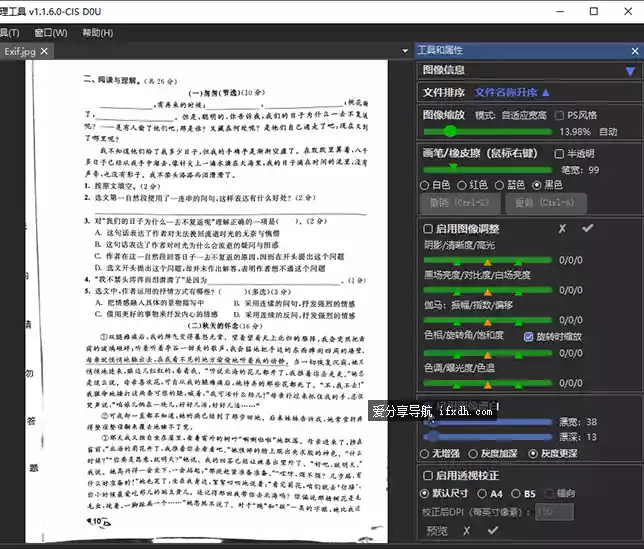Adjust the brush width slider
Screen dimensions: 644x549
pyautogui.click(x=488, y=169)
